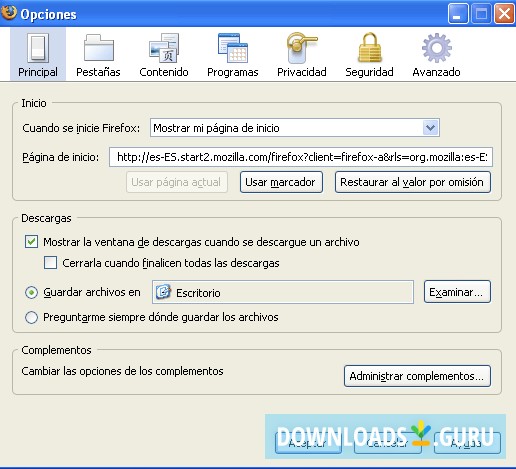The width and height of the screenshot is (516, 469).
Task: Show the Avanzado gear panel
Action: coord(436,54)
